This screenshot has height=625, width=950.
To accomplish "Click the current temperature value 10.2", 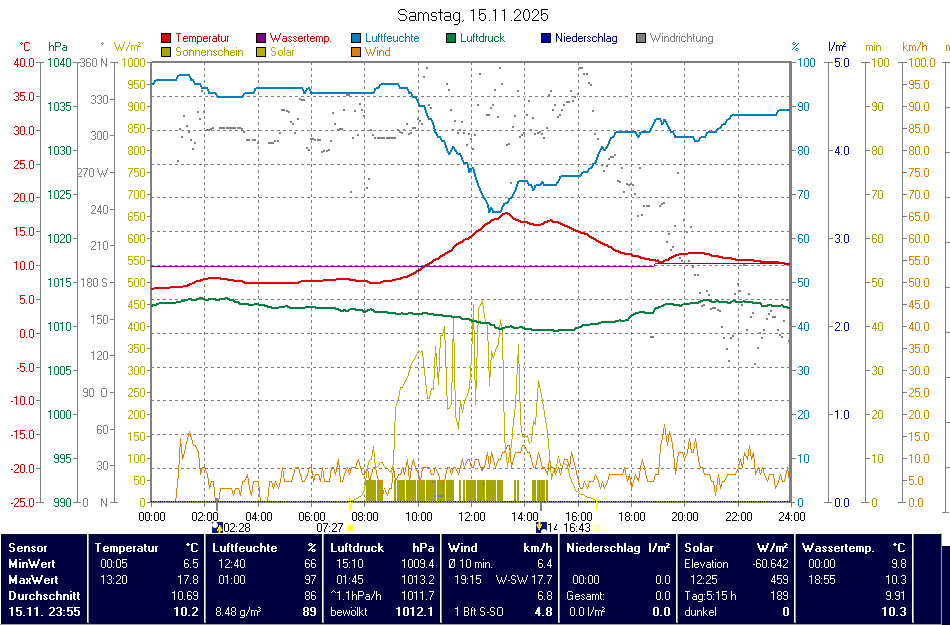I will click(186, 611).
